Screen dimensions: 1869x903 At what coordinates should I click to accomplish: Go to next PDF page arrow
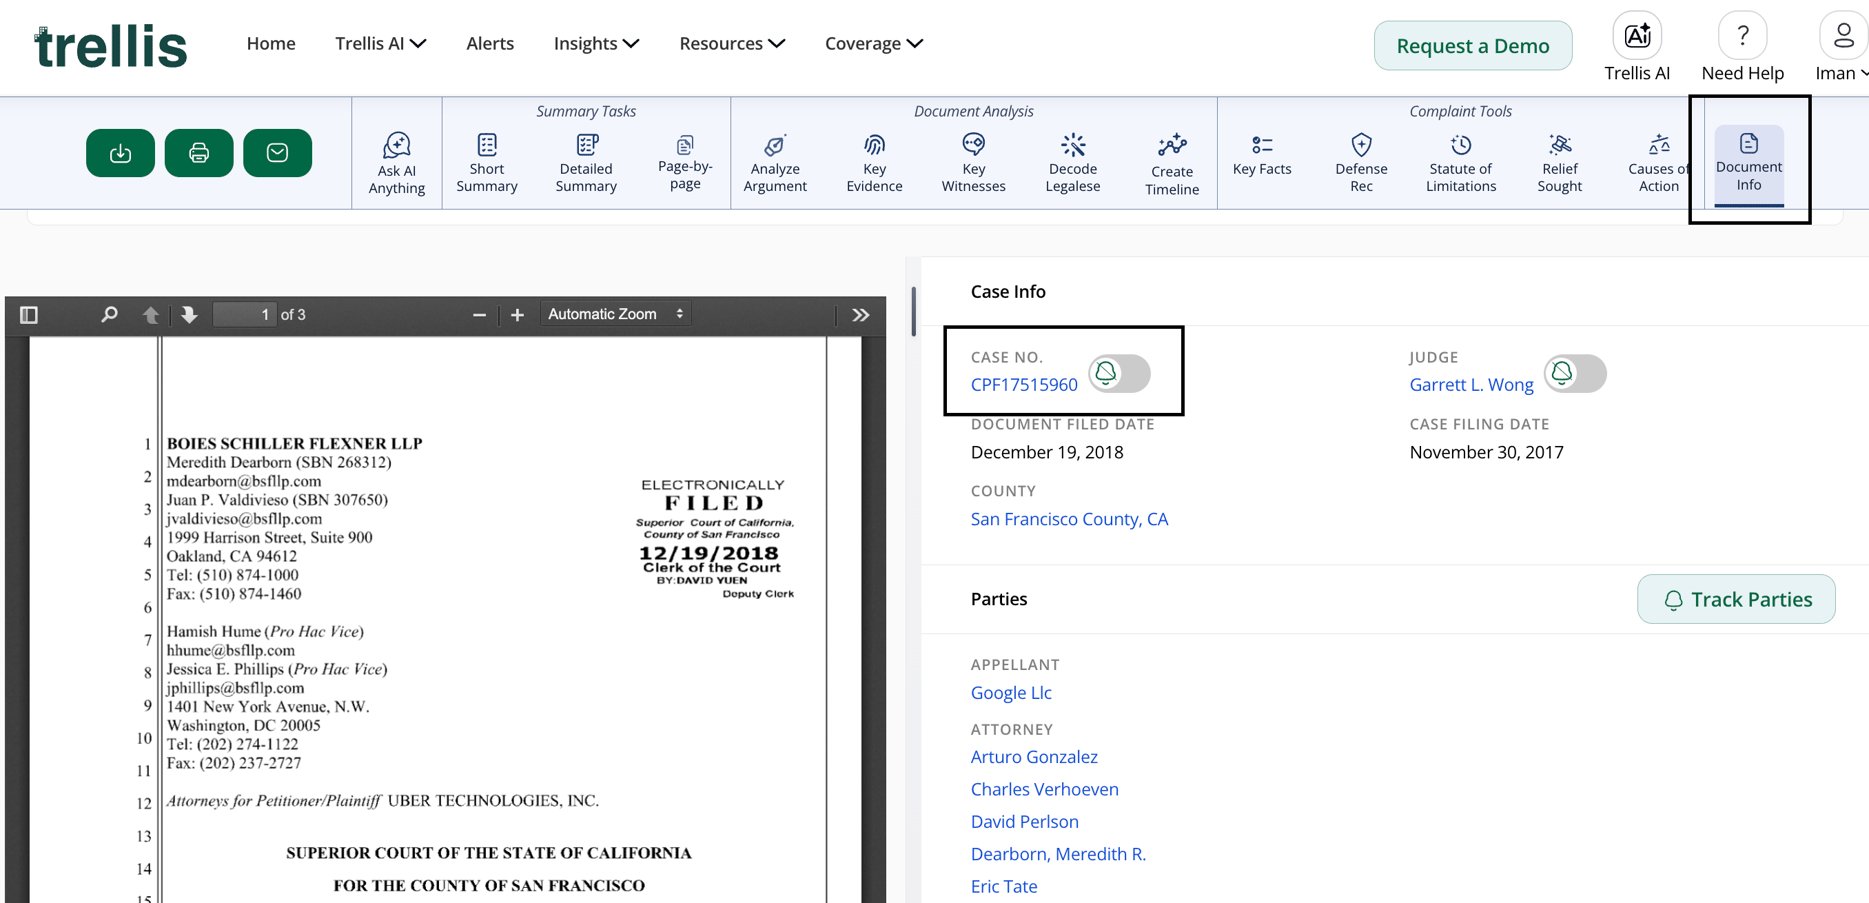[x=189, y=315]
